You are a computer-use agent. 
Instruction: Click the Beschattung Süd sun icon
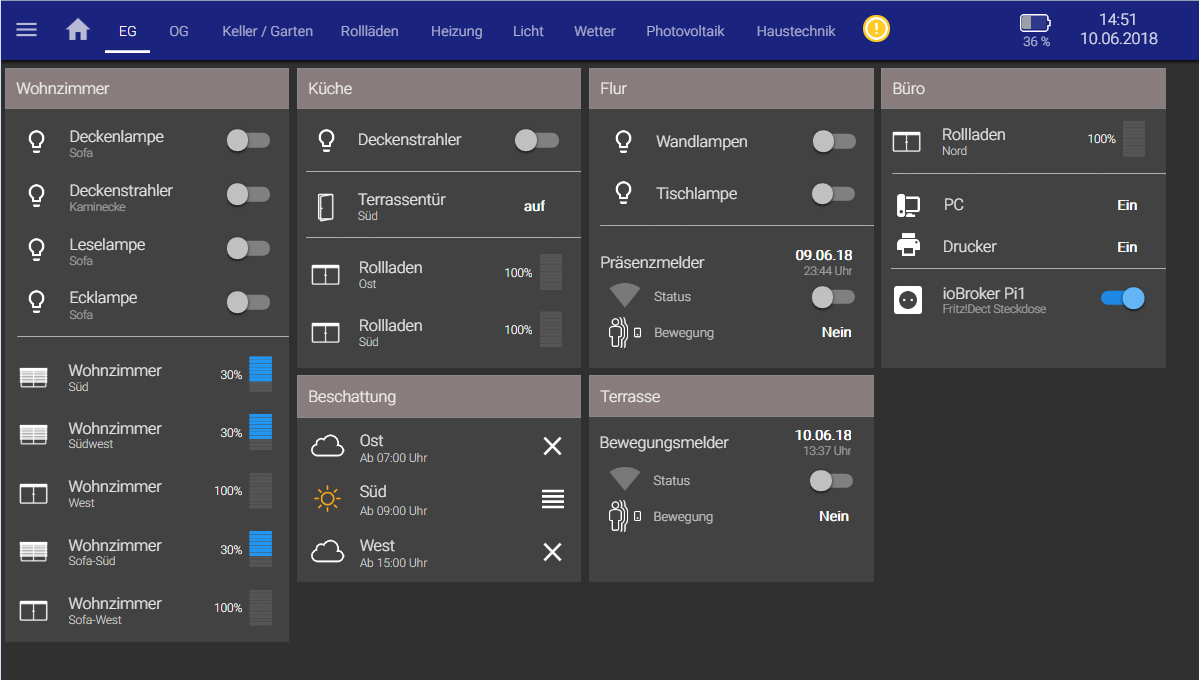(x=327, y=499)
